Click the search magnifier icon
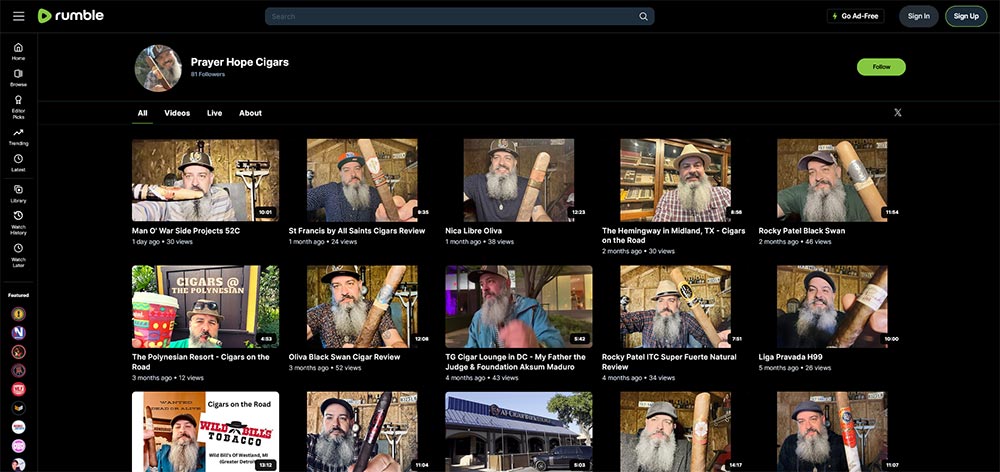 (x=643, y=17)
